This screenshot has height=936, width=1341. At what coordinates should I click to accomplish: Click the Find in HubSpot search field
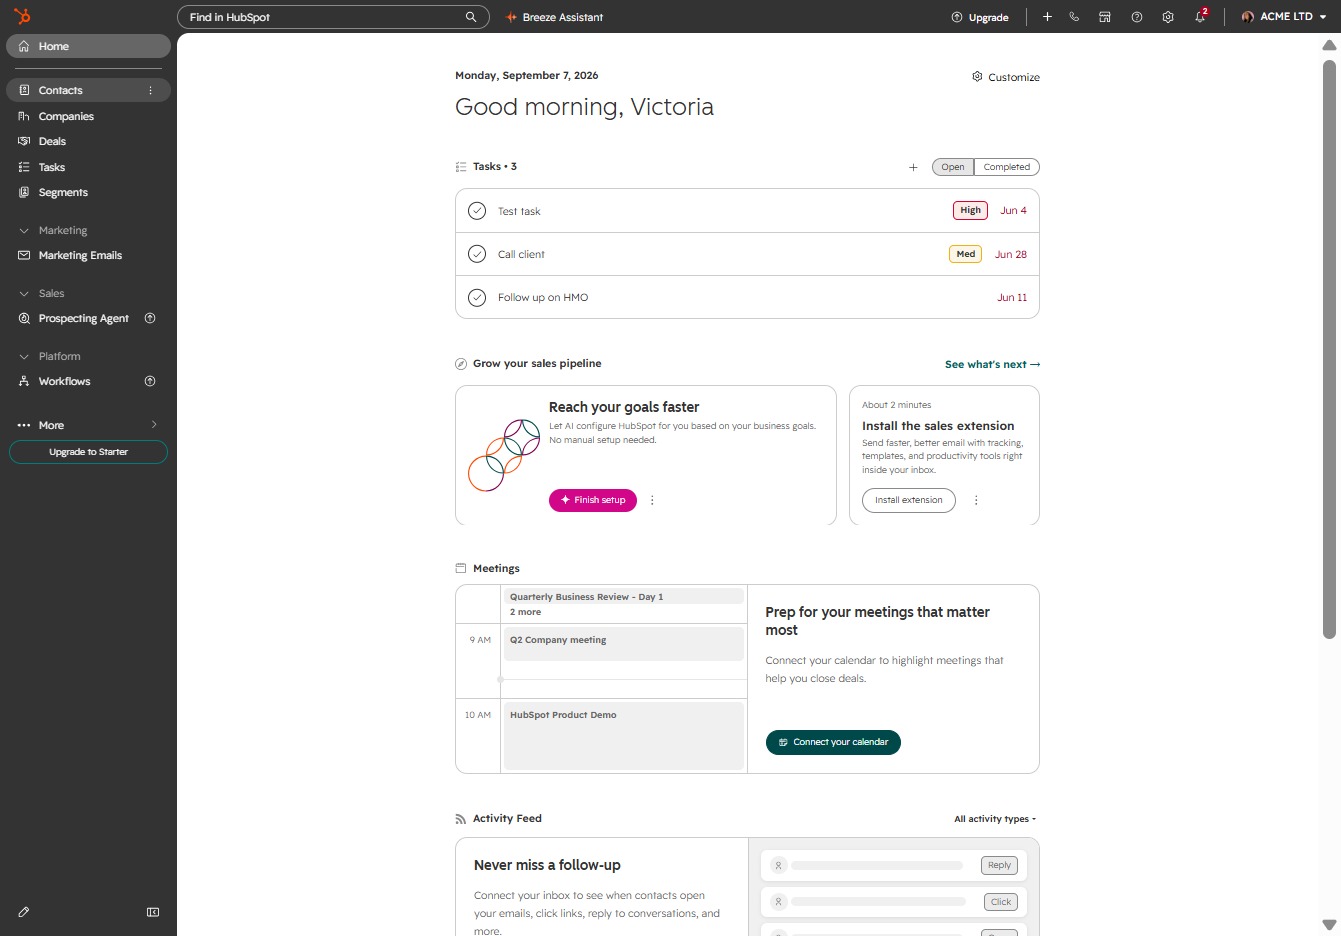click(x=333, y=17)
